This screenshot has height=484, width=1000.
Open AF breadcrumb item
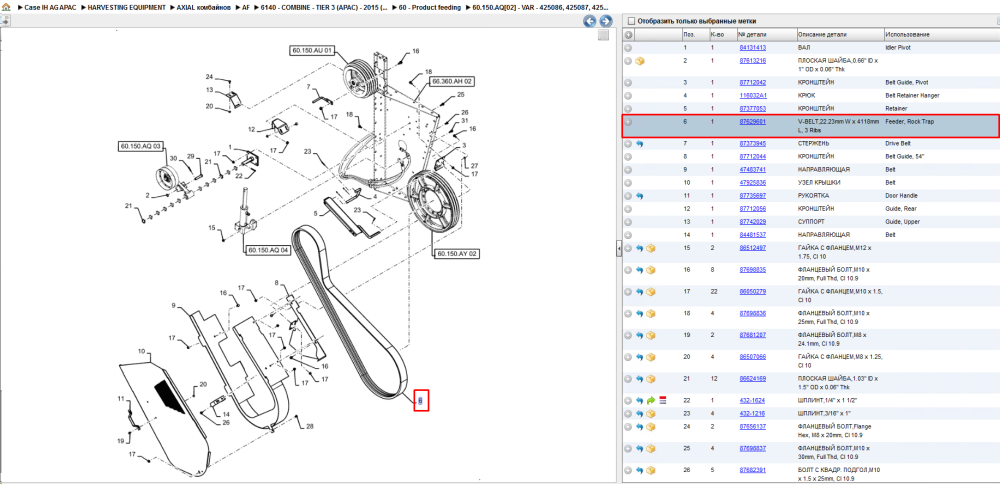[x=246, y=7]
